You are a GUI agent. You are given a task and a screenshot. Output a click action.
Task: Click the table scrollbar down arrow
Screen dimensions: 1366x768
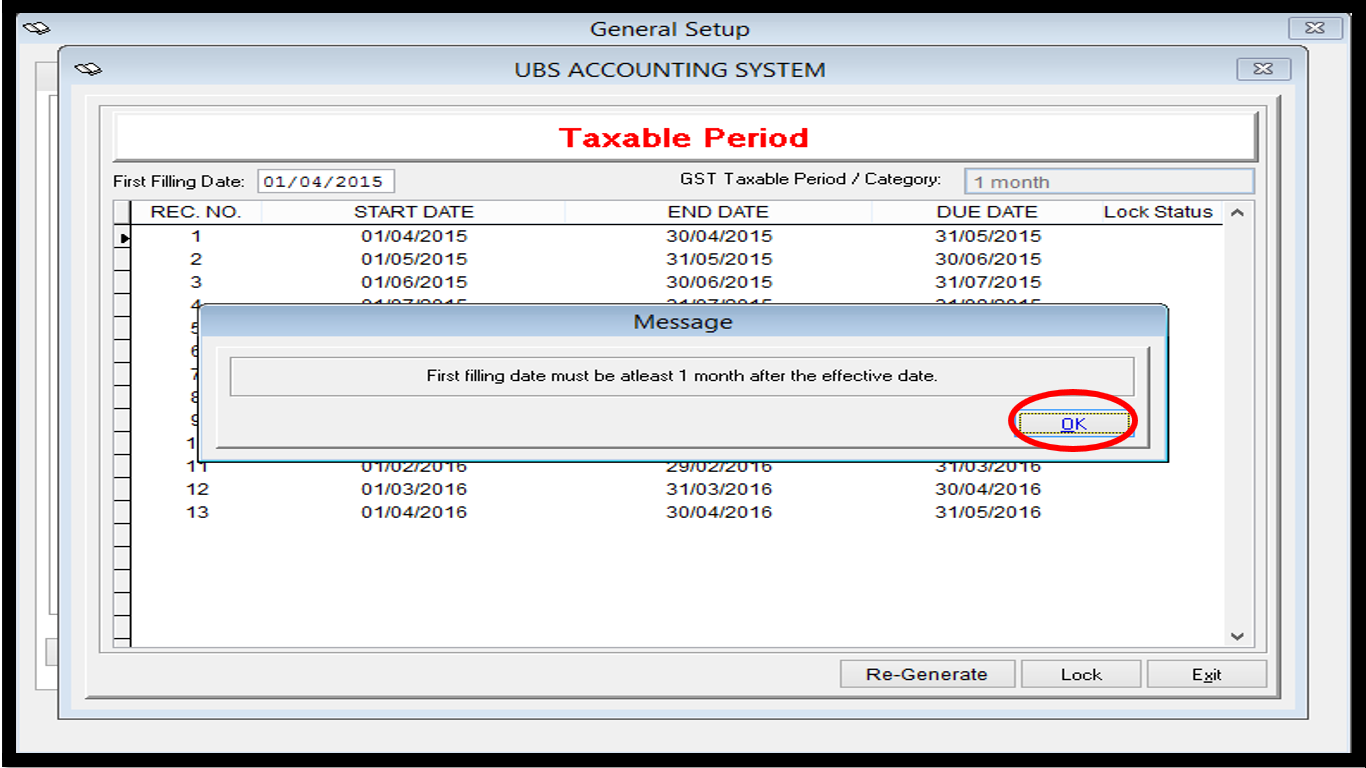click(1237, 636)
